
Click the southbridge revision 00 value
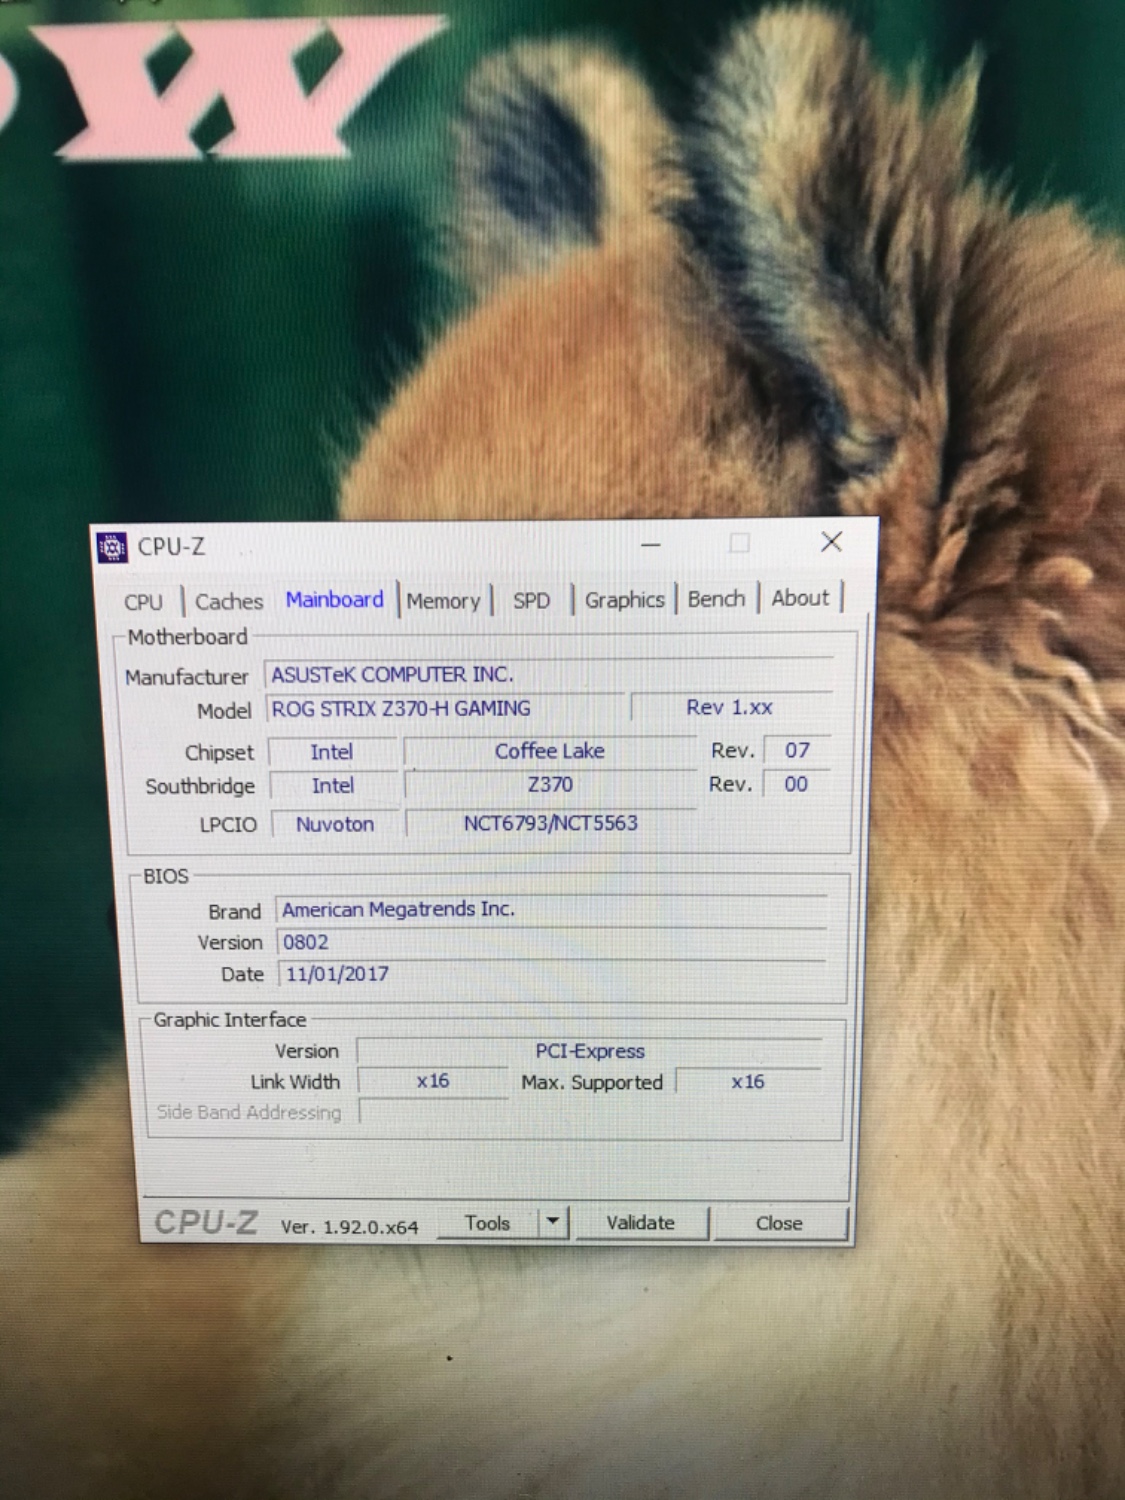tap(796, 784)
